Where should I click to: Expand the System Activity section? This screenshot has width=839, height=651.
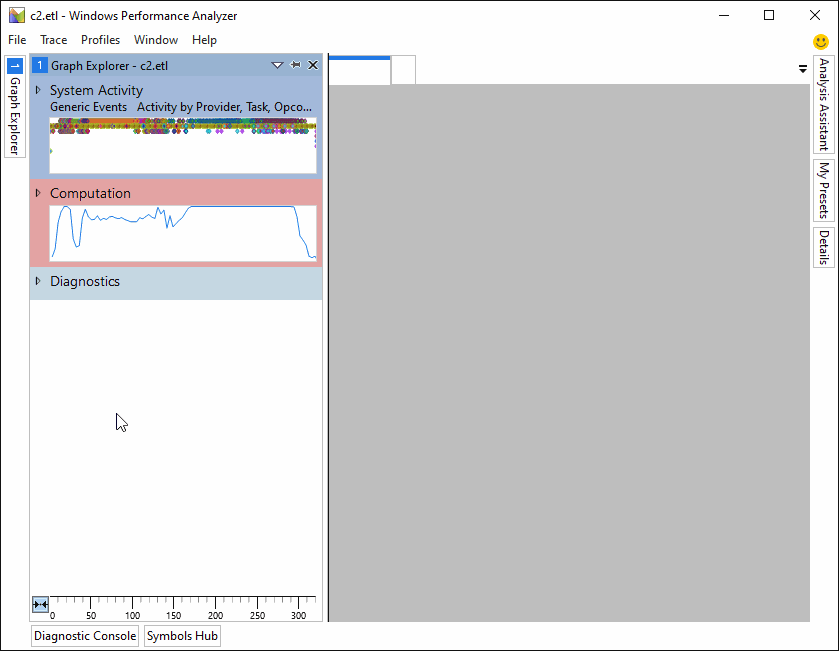coord(38,89)
